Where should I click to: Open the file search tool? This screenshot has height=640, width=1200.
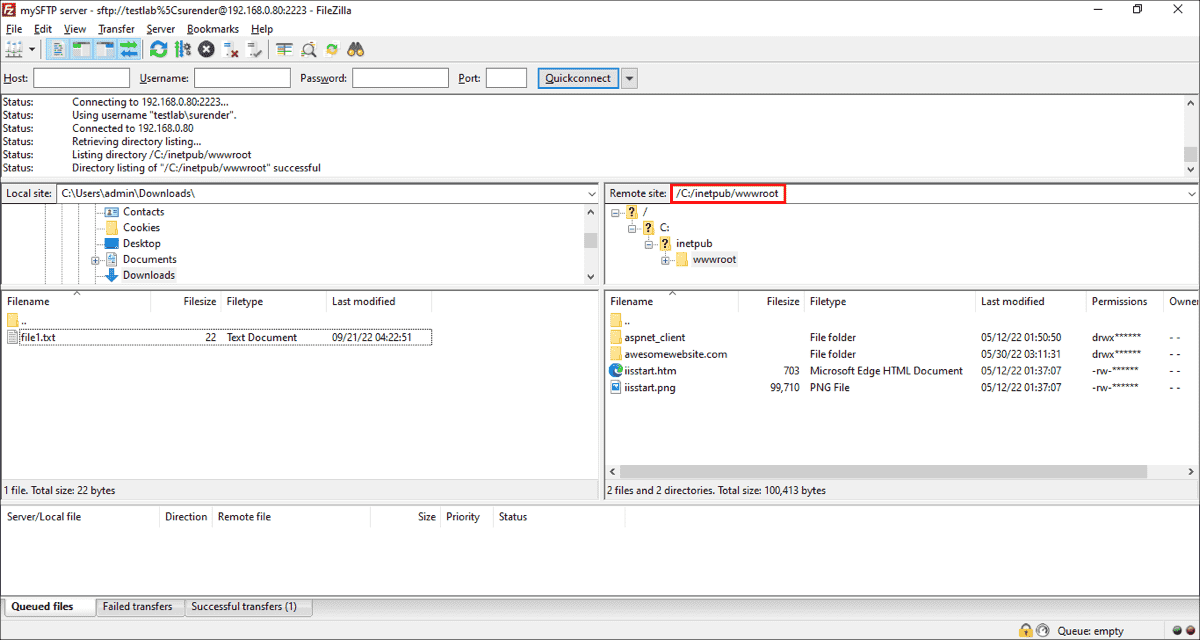click(356, 48)
